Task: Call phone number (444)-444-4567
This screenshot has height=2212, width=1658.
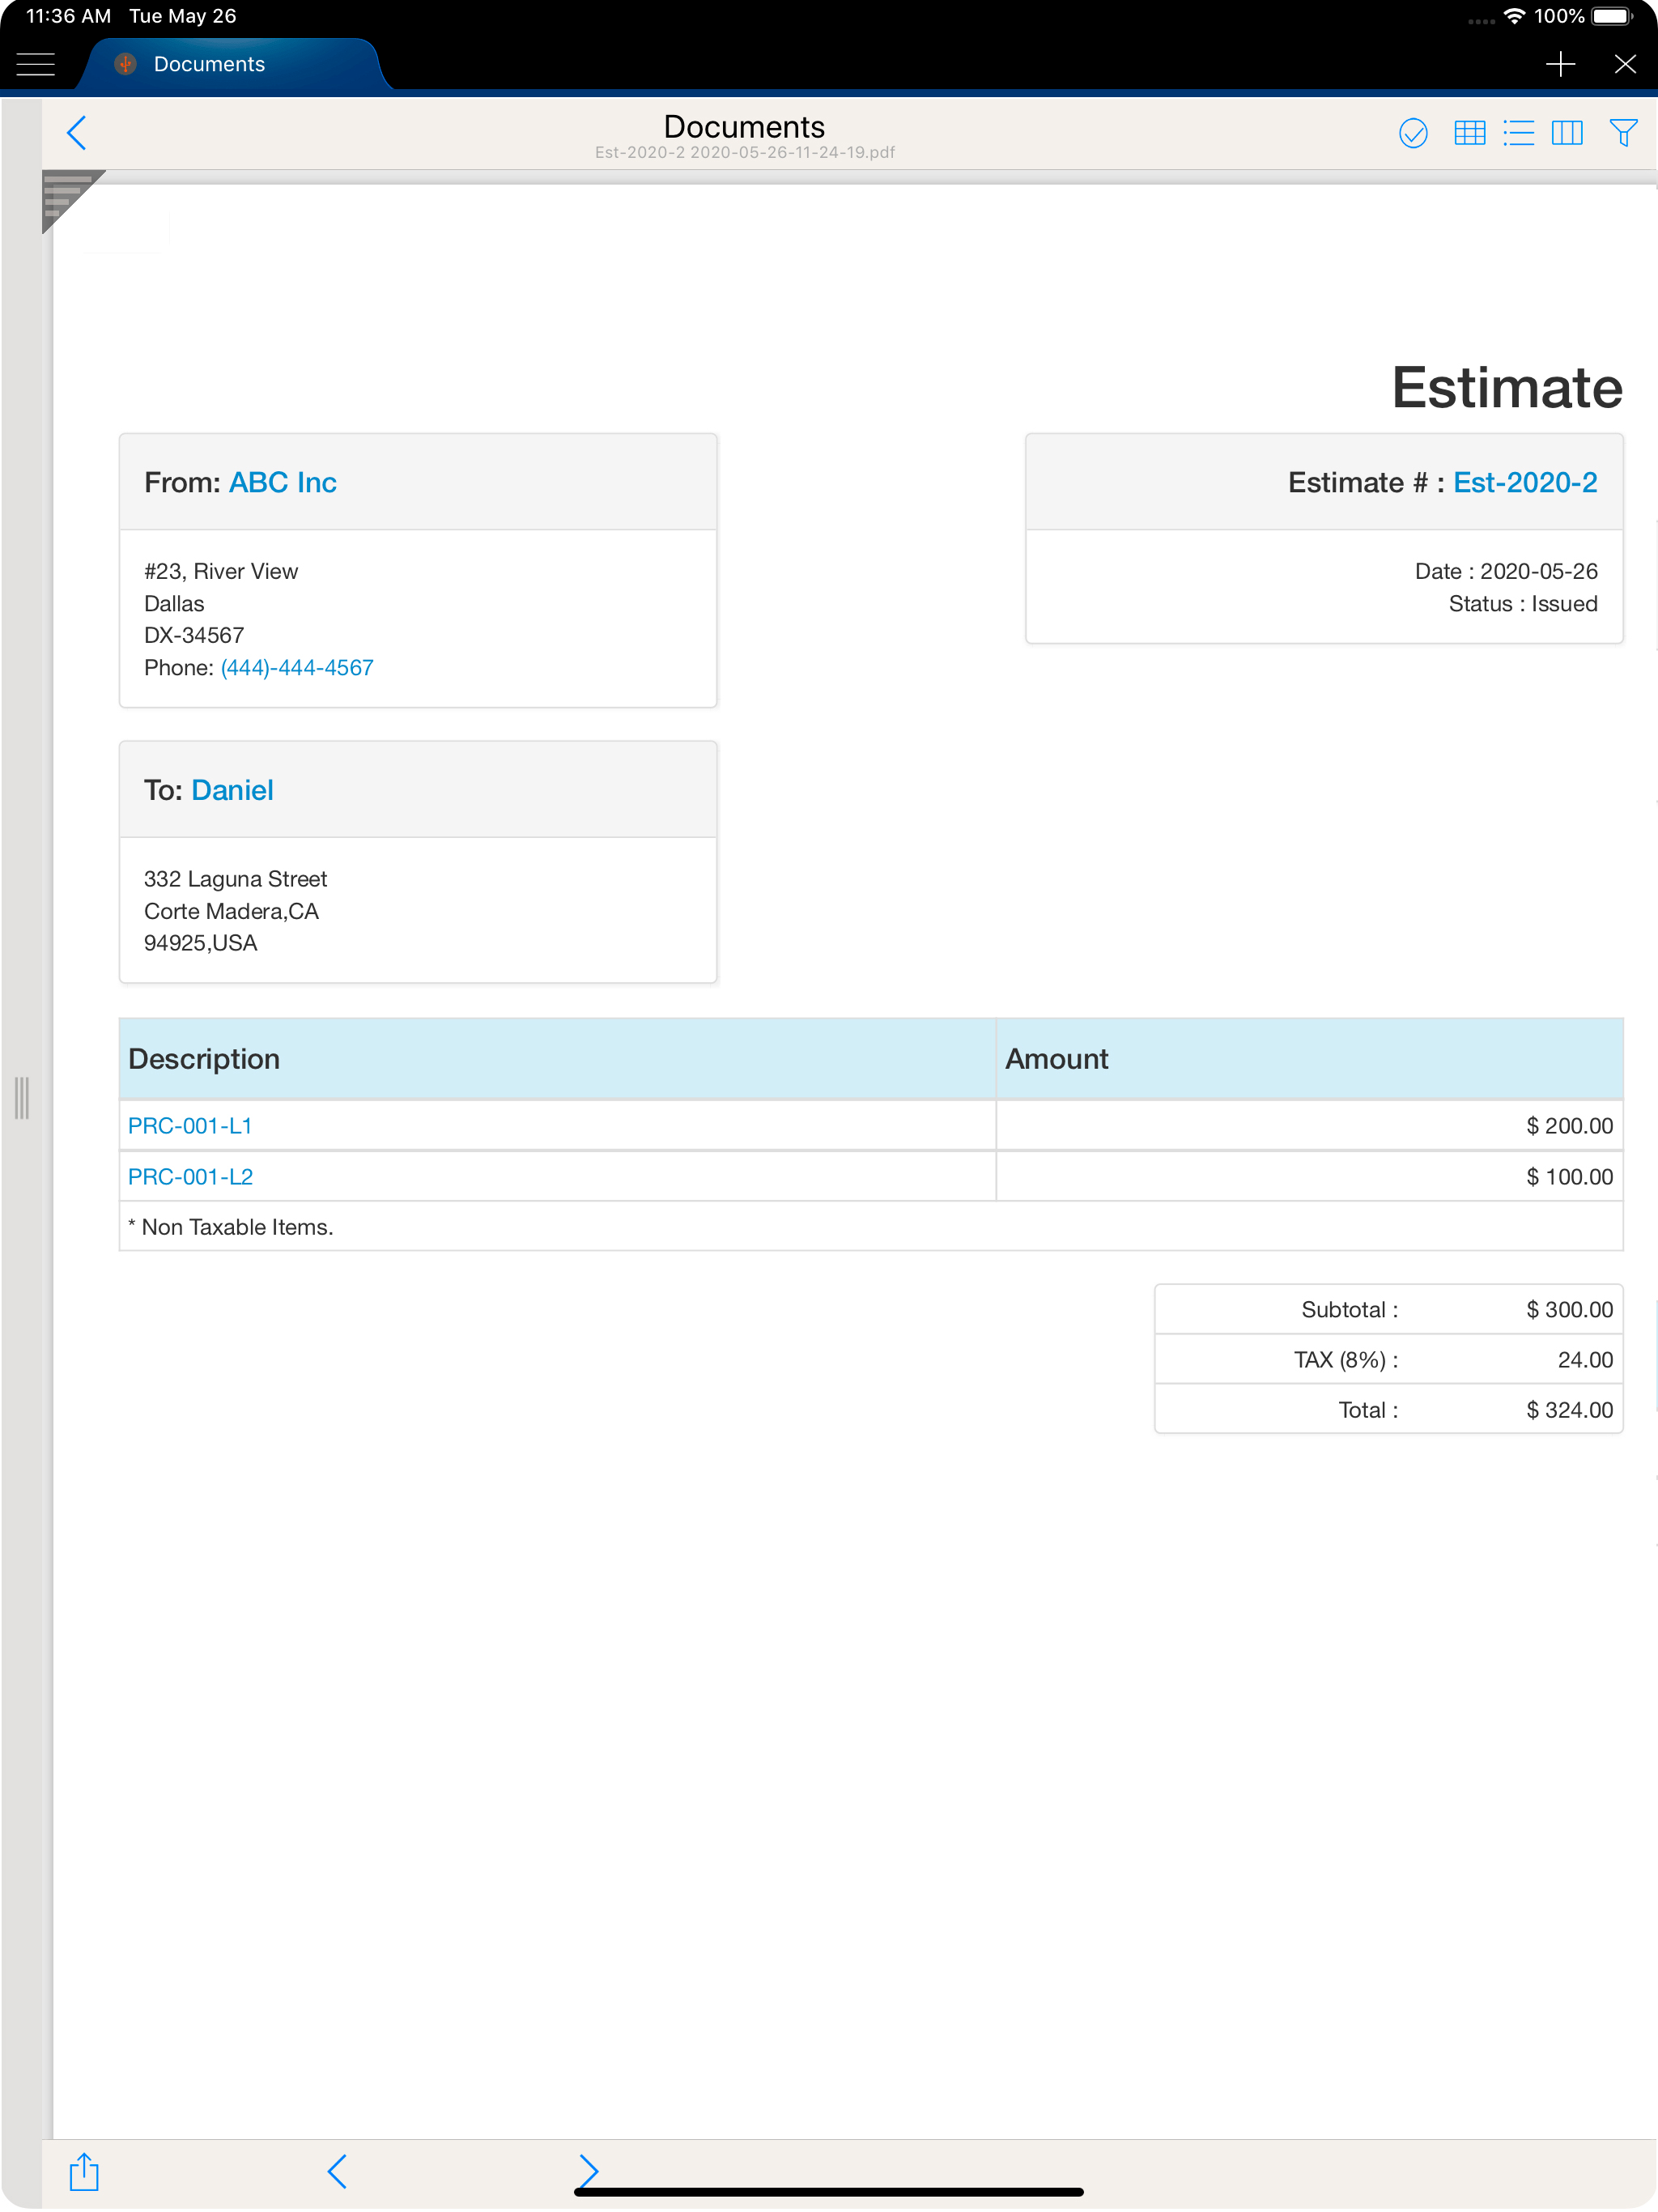Action: [x=297, y=668]
